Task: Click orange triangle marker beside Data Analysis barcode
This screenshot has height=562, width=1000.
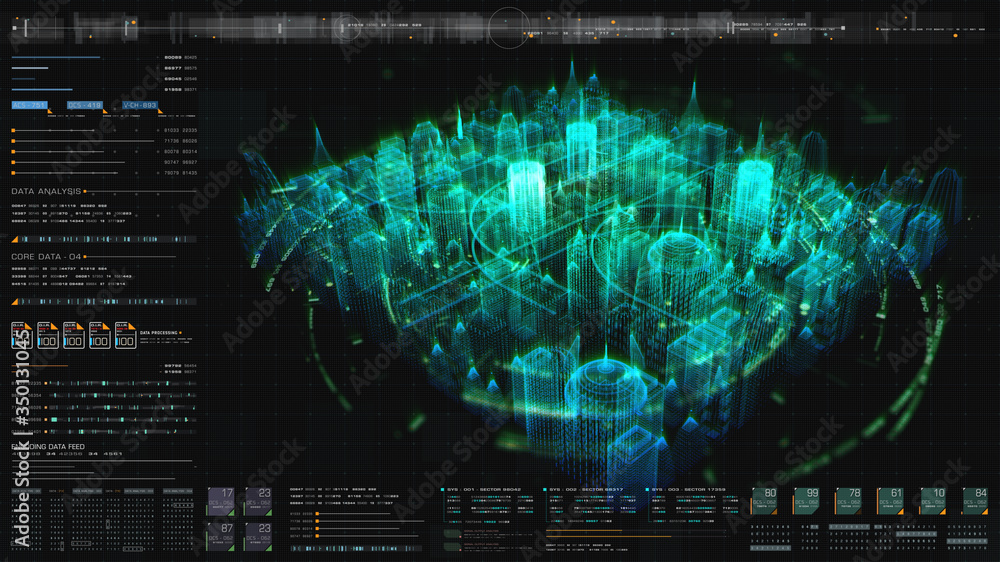Action: 15,240
